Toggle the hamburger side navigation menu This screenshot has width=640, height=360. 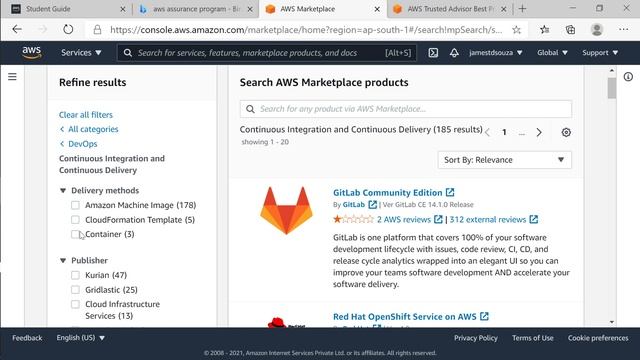tap(12, 77)
